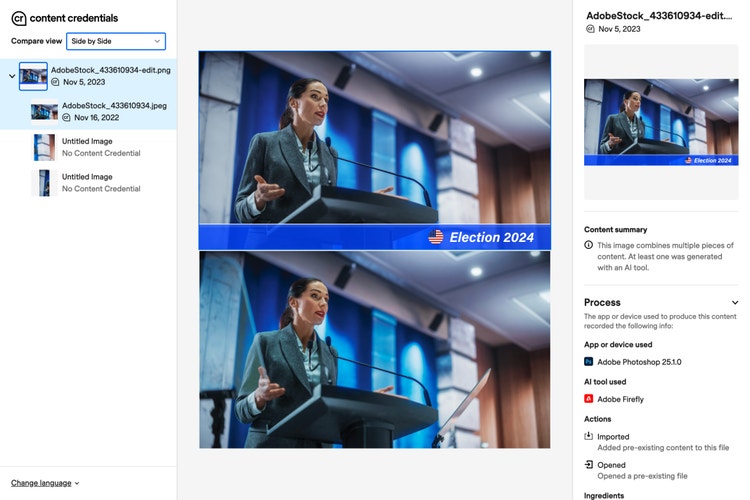Click credential icon beside Nov 5, 2023 in sidebar
The image size is (750, 500).
pos(56,82)
